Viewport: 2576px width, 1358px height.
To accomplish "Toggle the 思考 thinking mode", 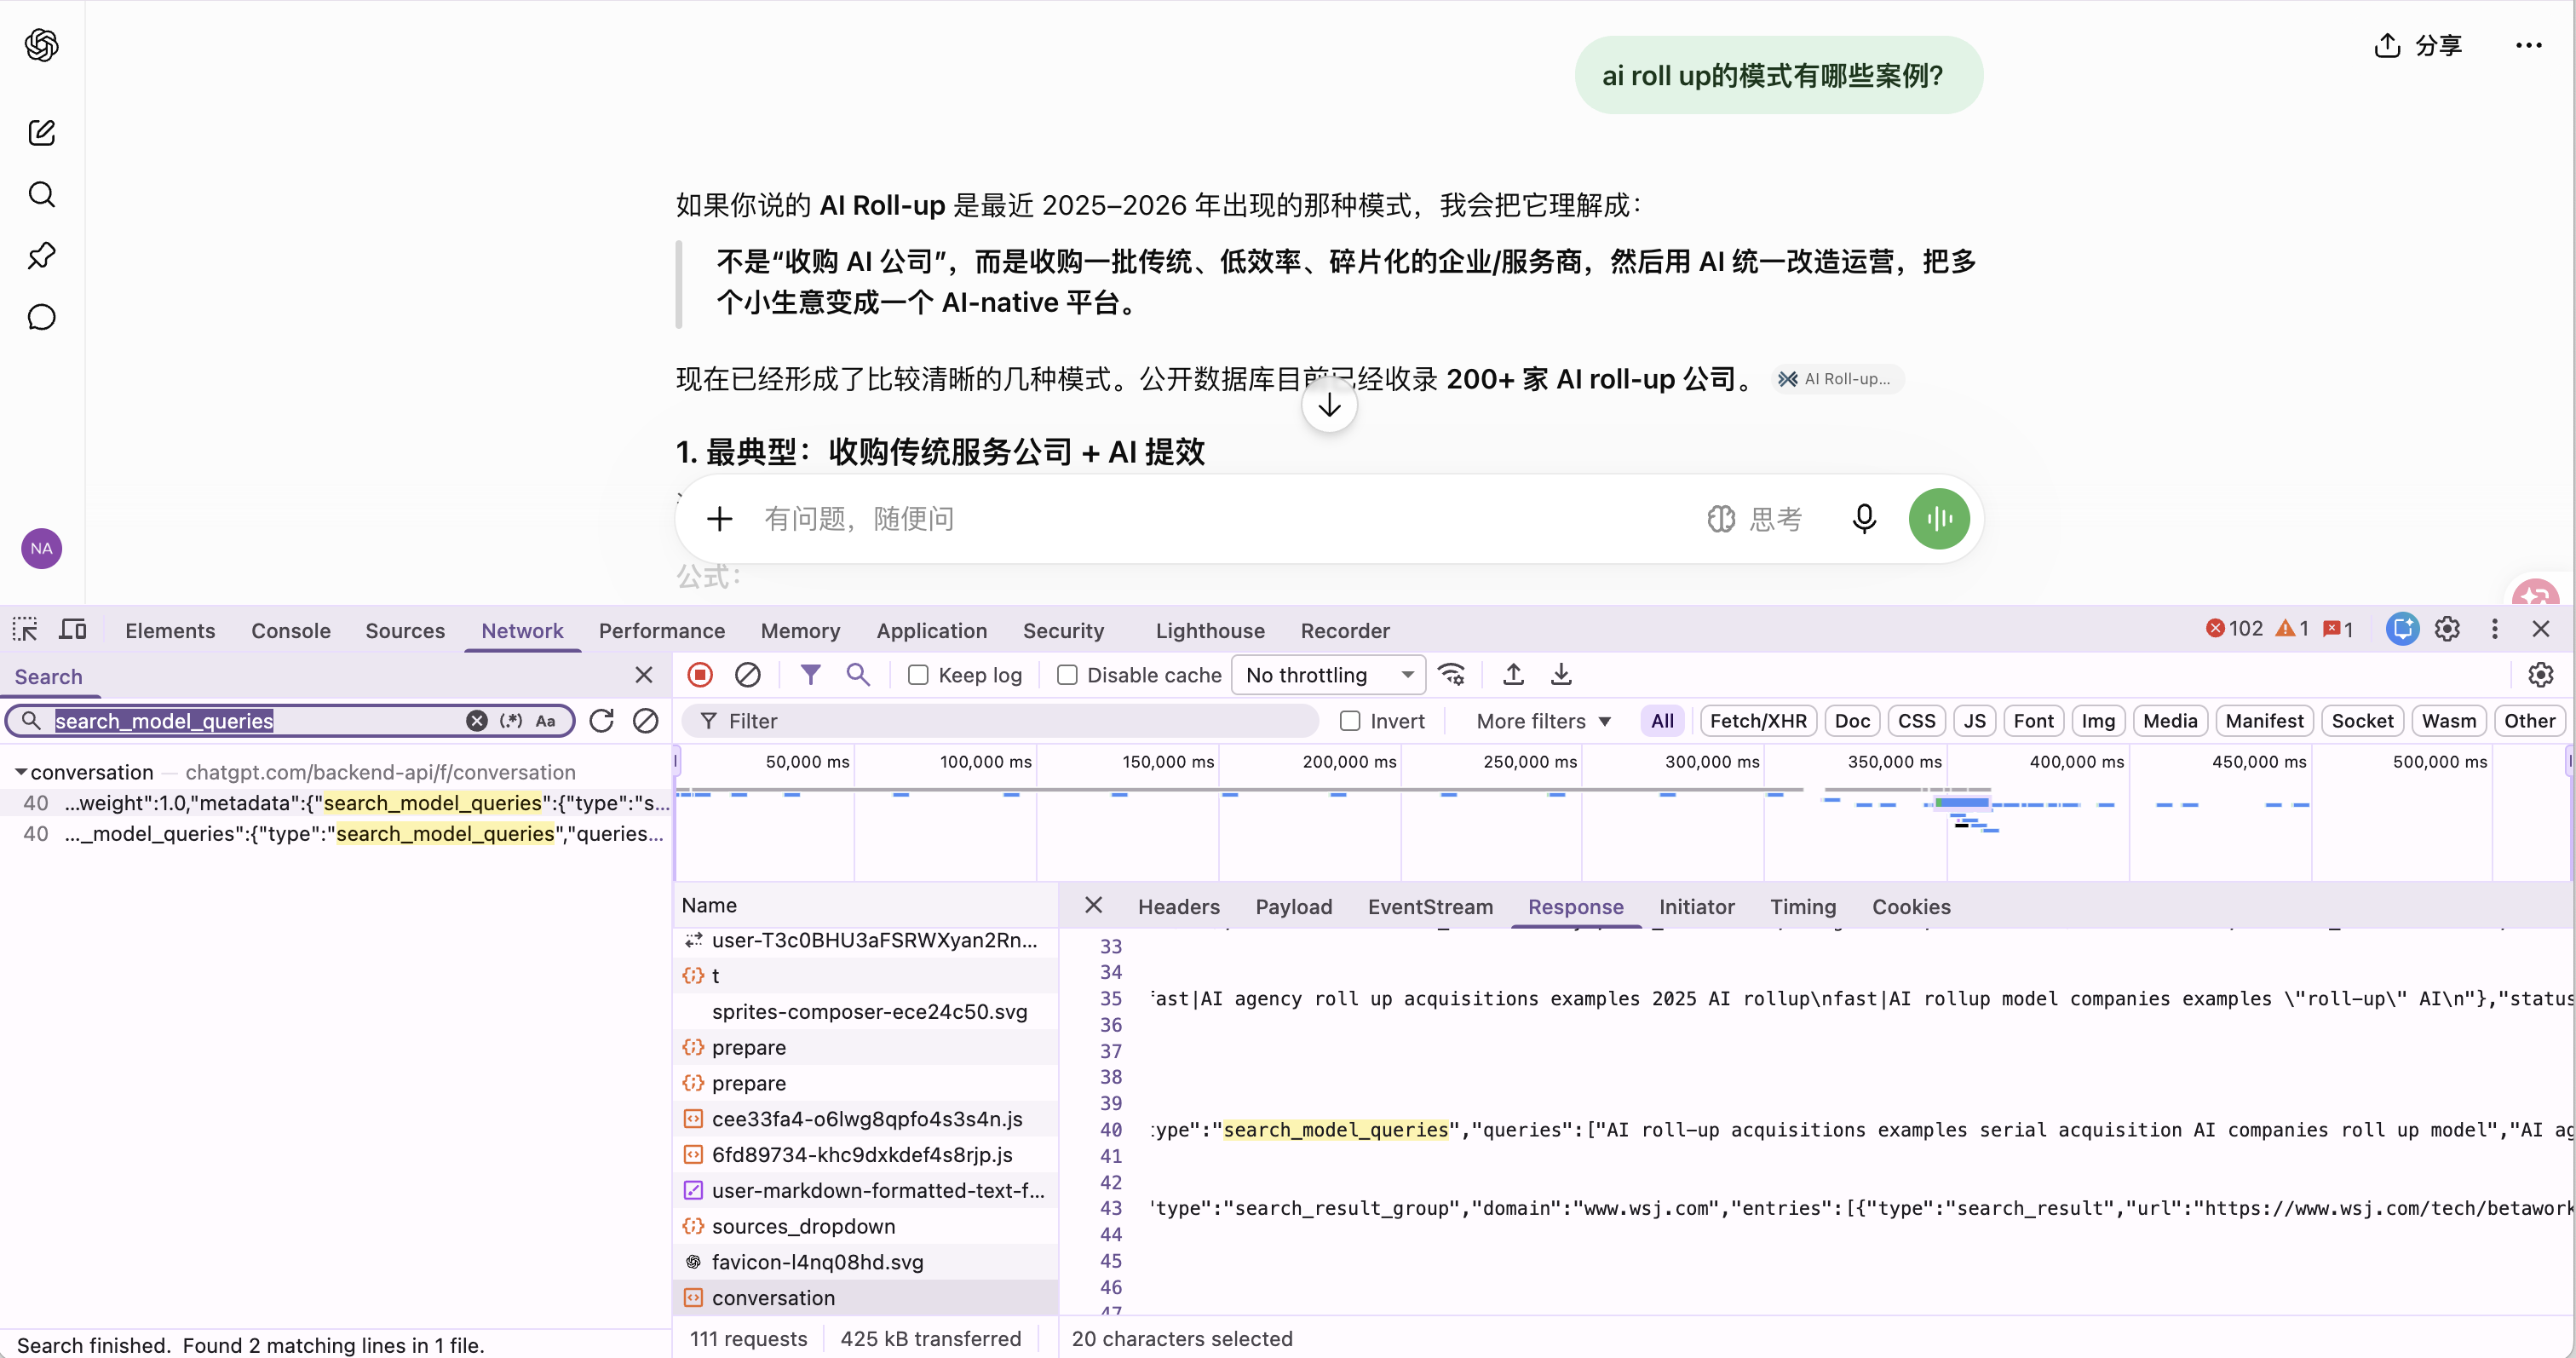I will (x=1754, y=519).
